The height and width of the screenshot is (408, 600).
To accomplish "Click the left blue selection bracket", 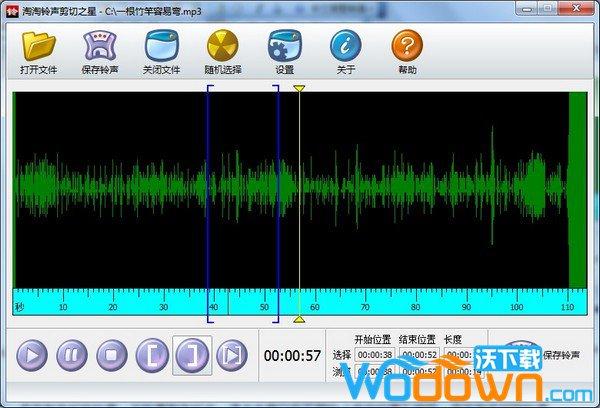I will coord(209,204).
